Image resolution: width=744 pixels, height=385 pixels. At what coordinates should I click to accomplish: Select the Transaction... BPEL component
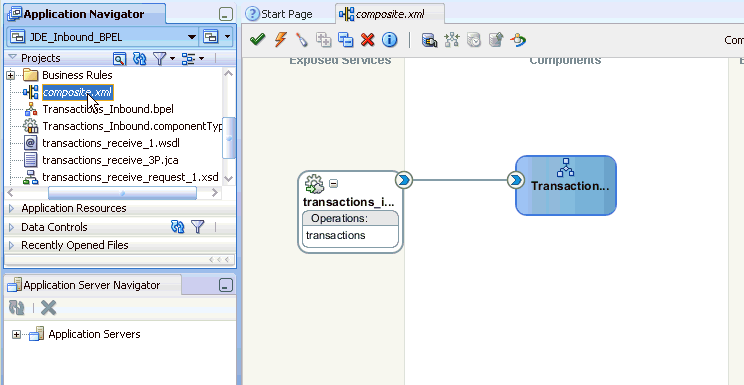[x=566, y=186]
